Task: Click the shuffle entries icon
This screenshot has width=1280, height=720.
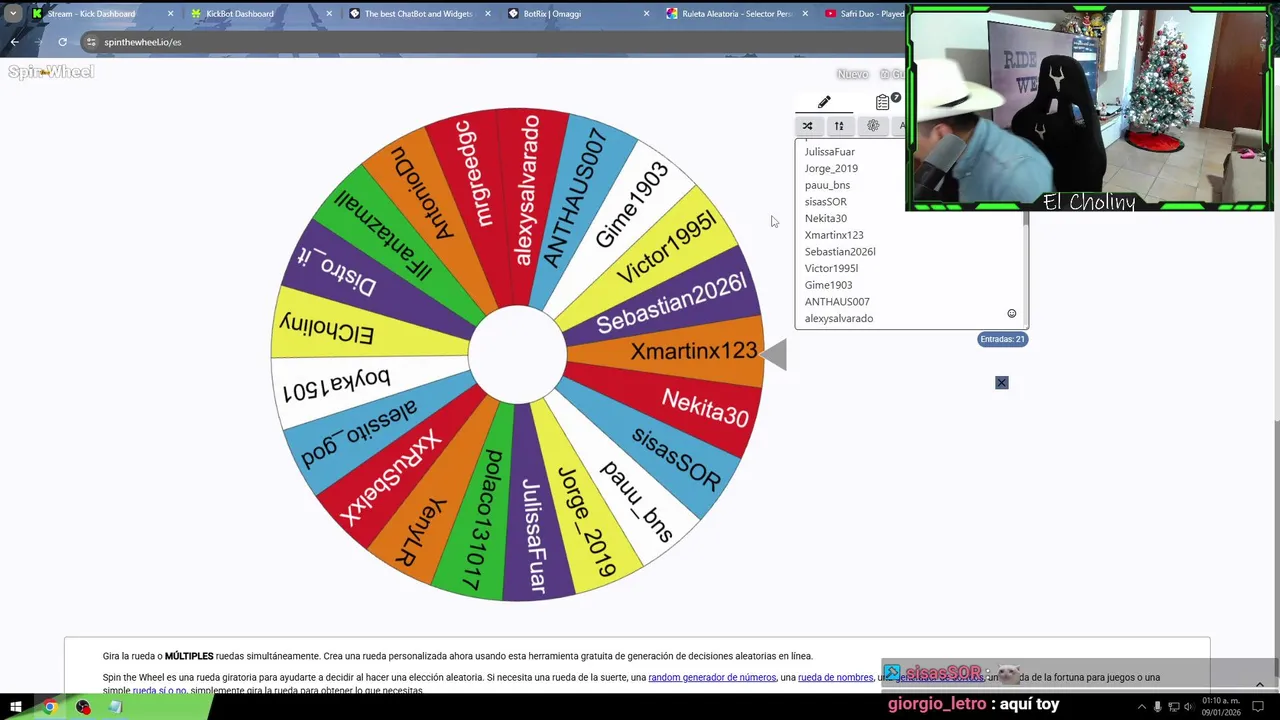Action: [807, 126]
